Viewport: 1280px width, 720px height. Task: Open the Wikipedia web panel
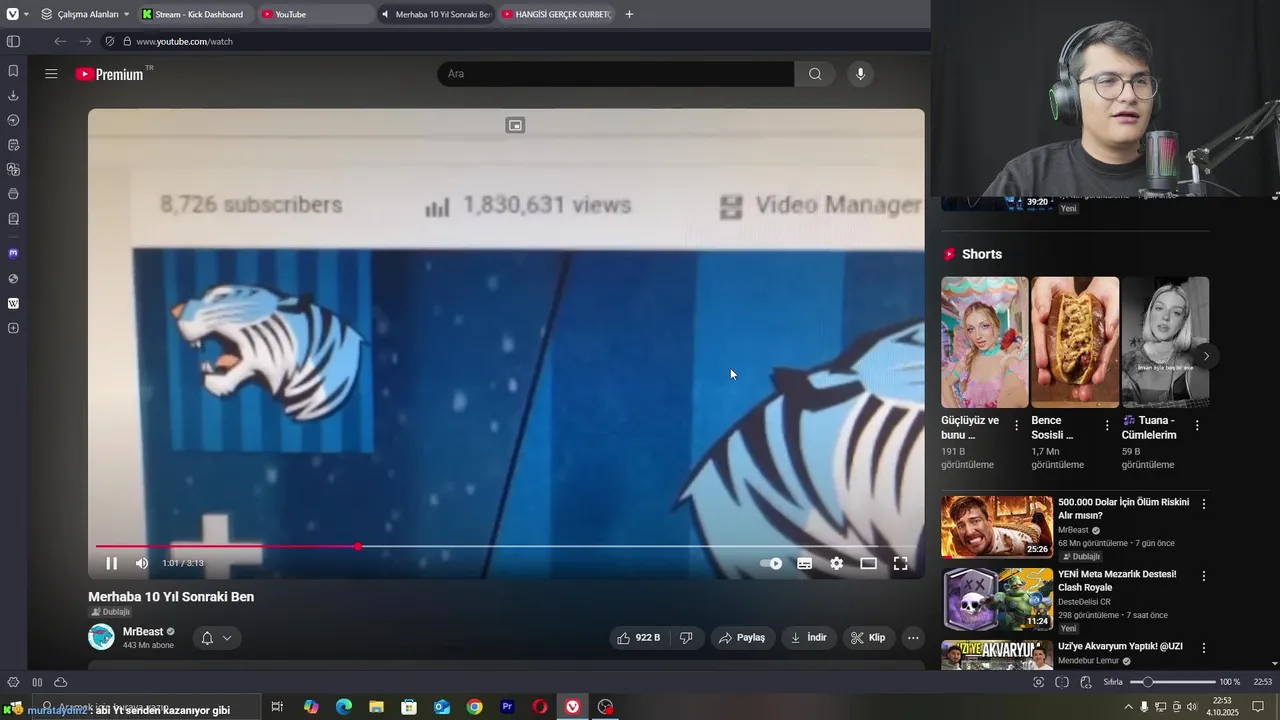pyautogui.click(x=13, y=303)
